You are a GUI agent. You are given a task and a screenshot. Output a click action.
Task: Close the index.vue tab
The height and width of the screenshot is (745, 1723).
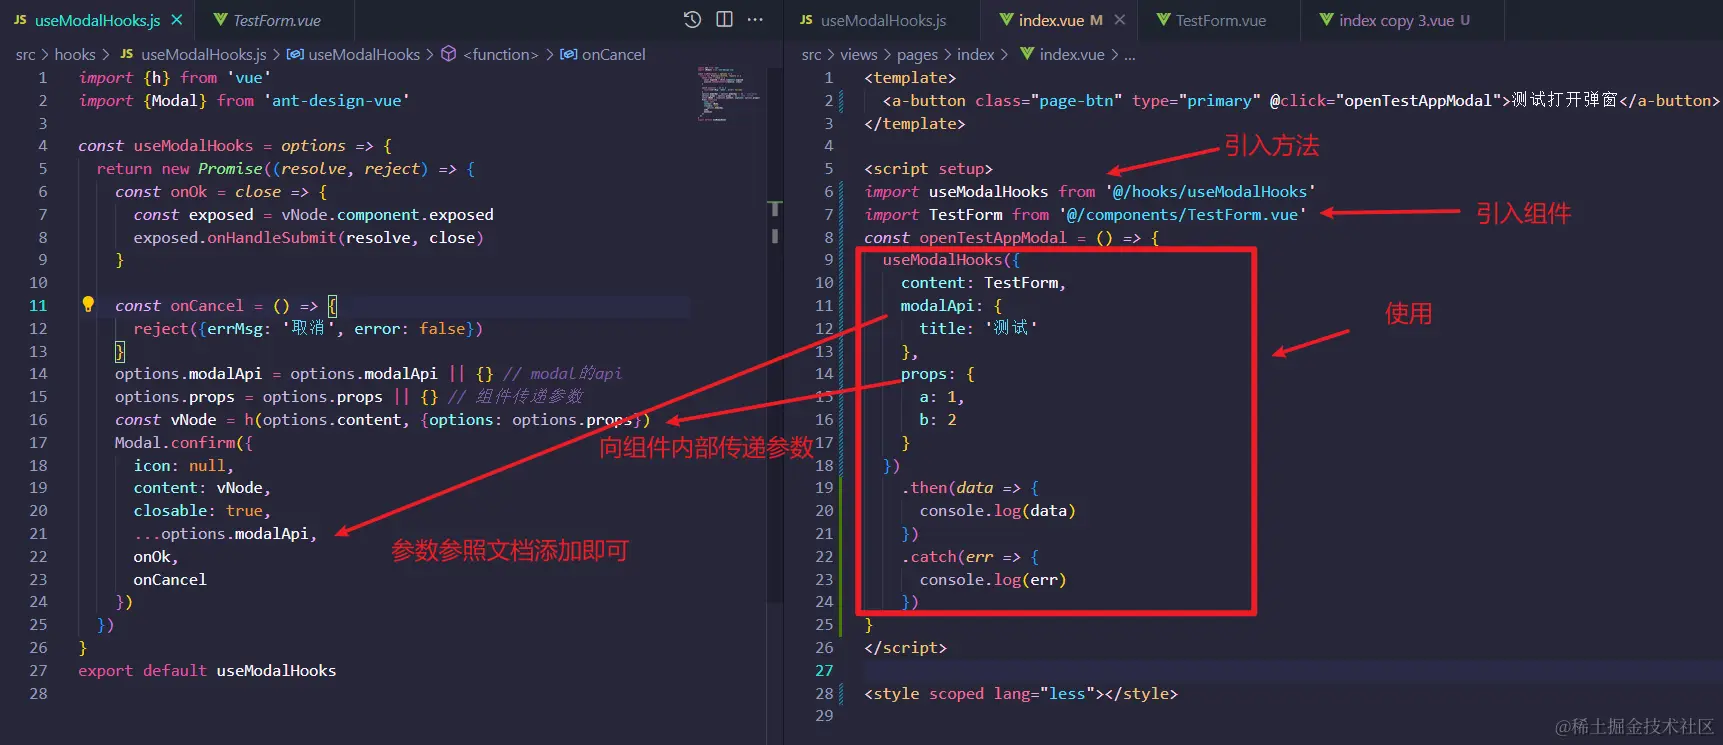[x=1120, y=20]
